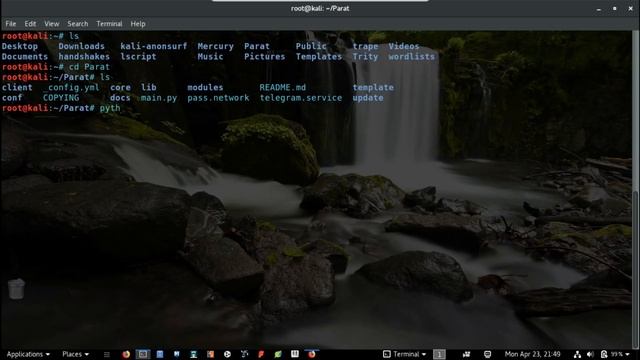This screenshot has height=360, width=640.
Task: Select the Trash icon on the desktop
Action: (x=16, y=289)
